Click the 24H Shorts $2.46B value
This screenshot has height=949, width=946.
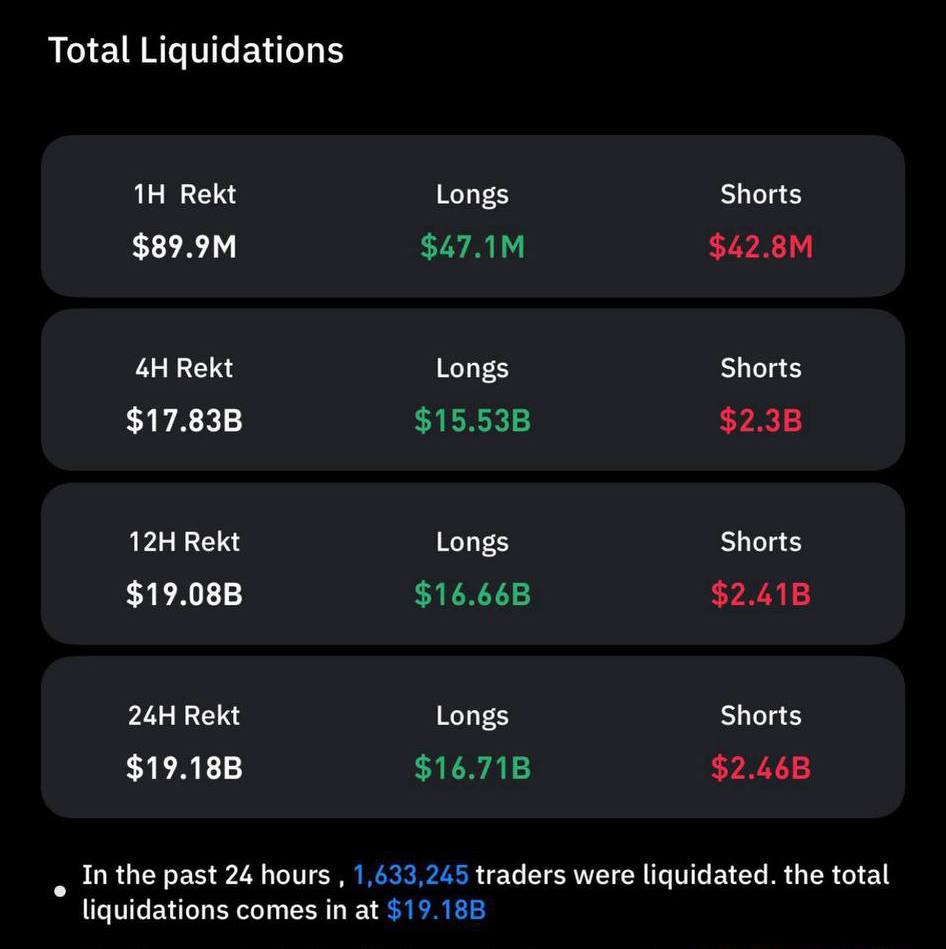761,768
